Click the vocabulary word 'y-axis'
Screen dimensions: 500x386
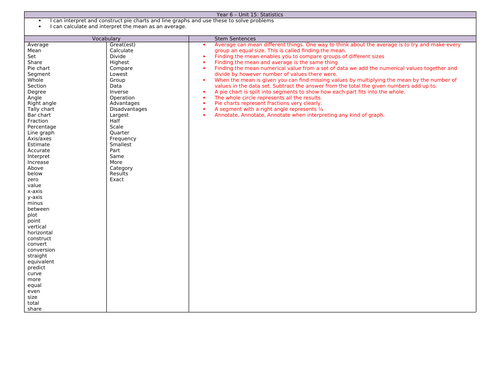pos(35,197)
